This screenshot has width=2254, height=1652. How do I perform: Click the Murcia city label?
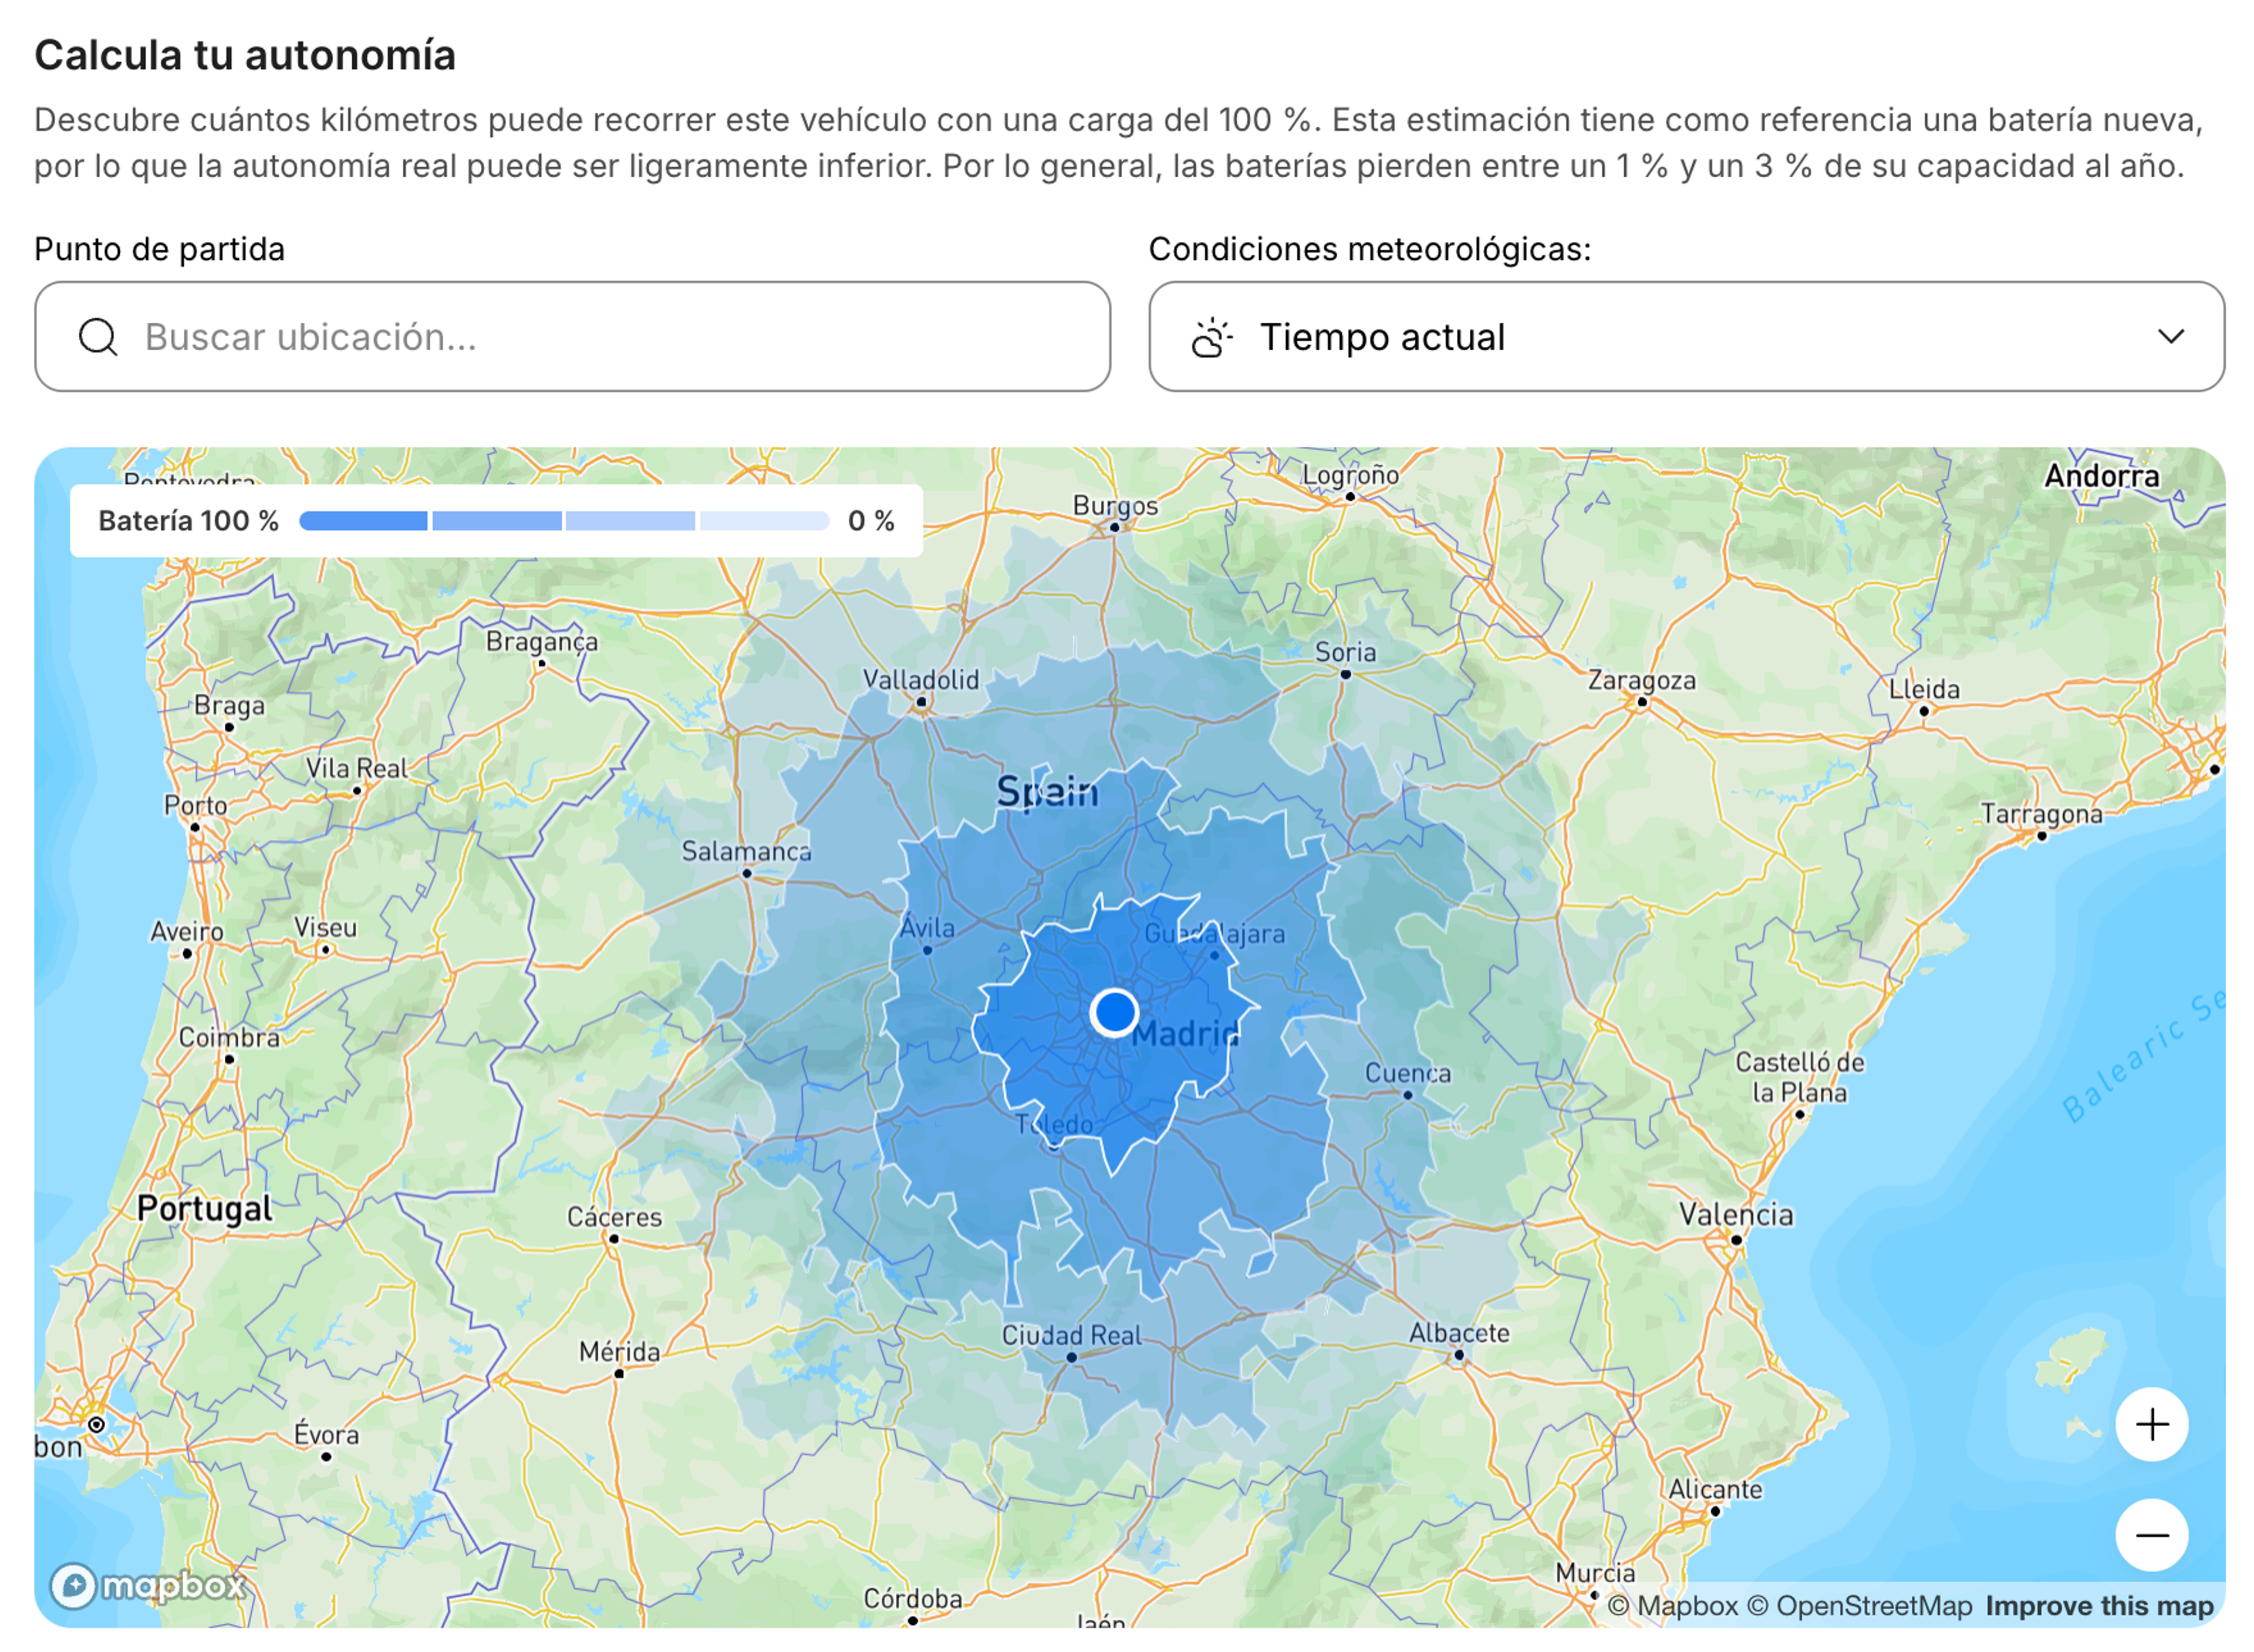tap(1594, 1573)
